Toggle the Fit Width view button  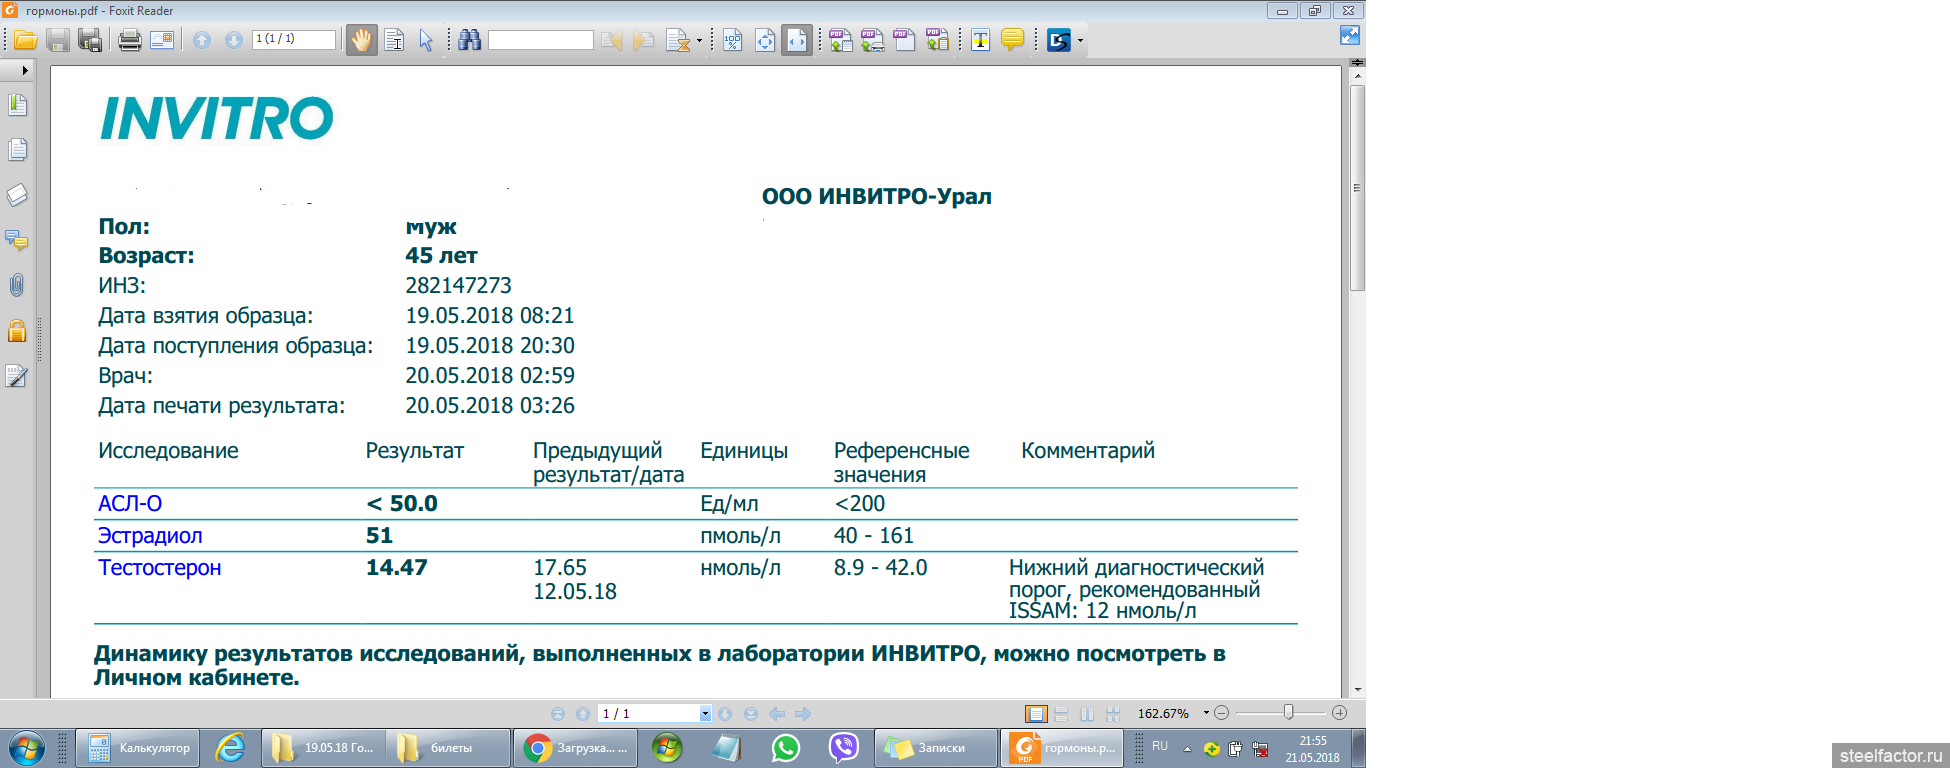796,40
